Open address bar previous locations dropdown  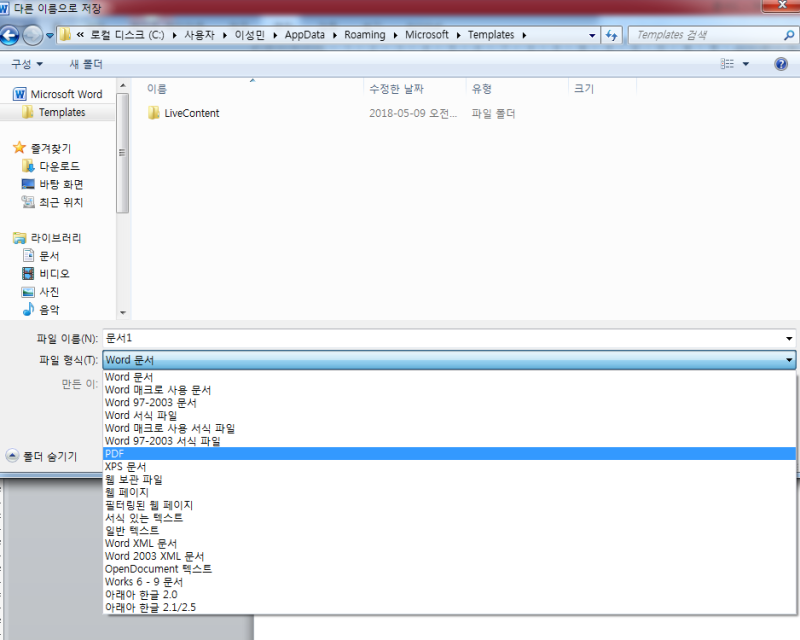coord(592,35)
